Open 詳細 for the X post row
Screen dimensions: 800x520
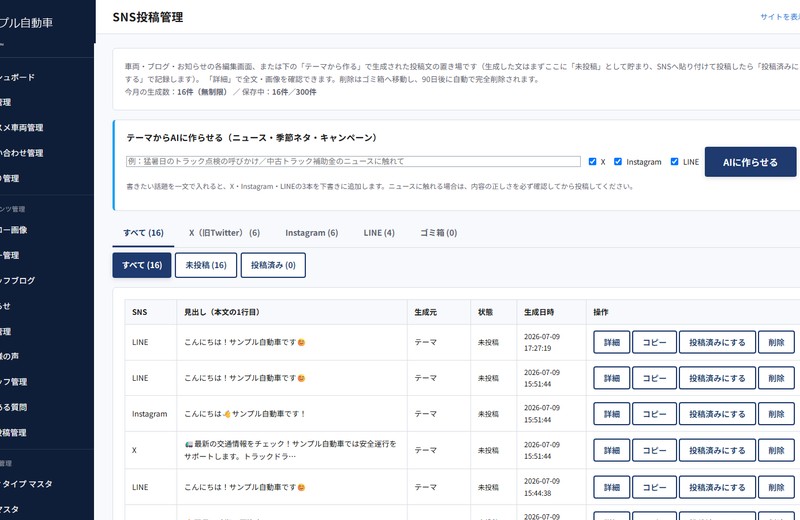(612, 451)
